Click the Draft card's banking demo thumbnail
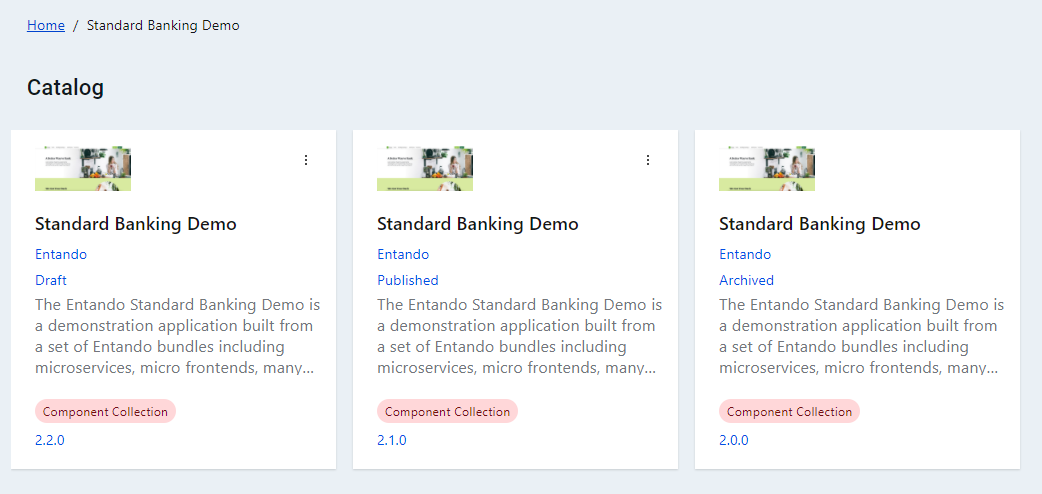The height and width of the screenshot is (494, 1042). 83,168
